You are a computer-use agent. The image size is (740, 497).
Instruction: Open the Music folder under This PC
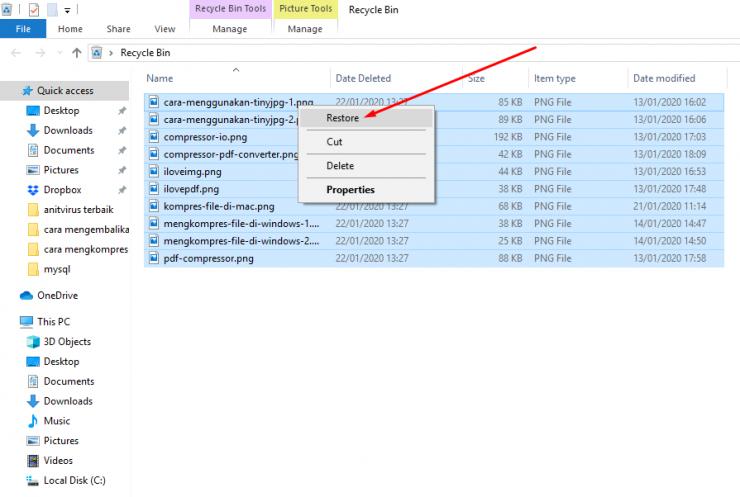[57, 421]
